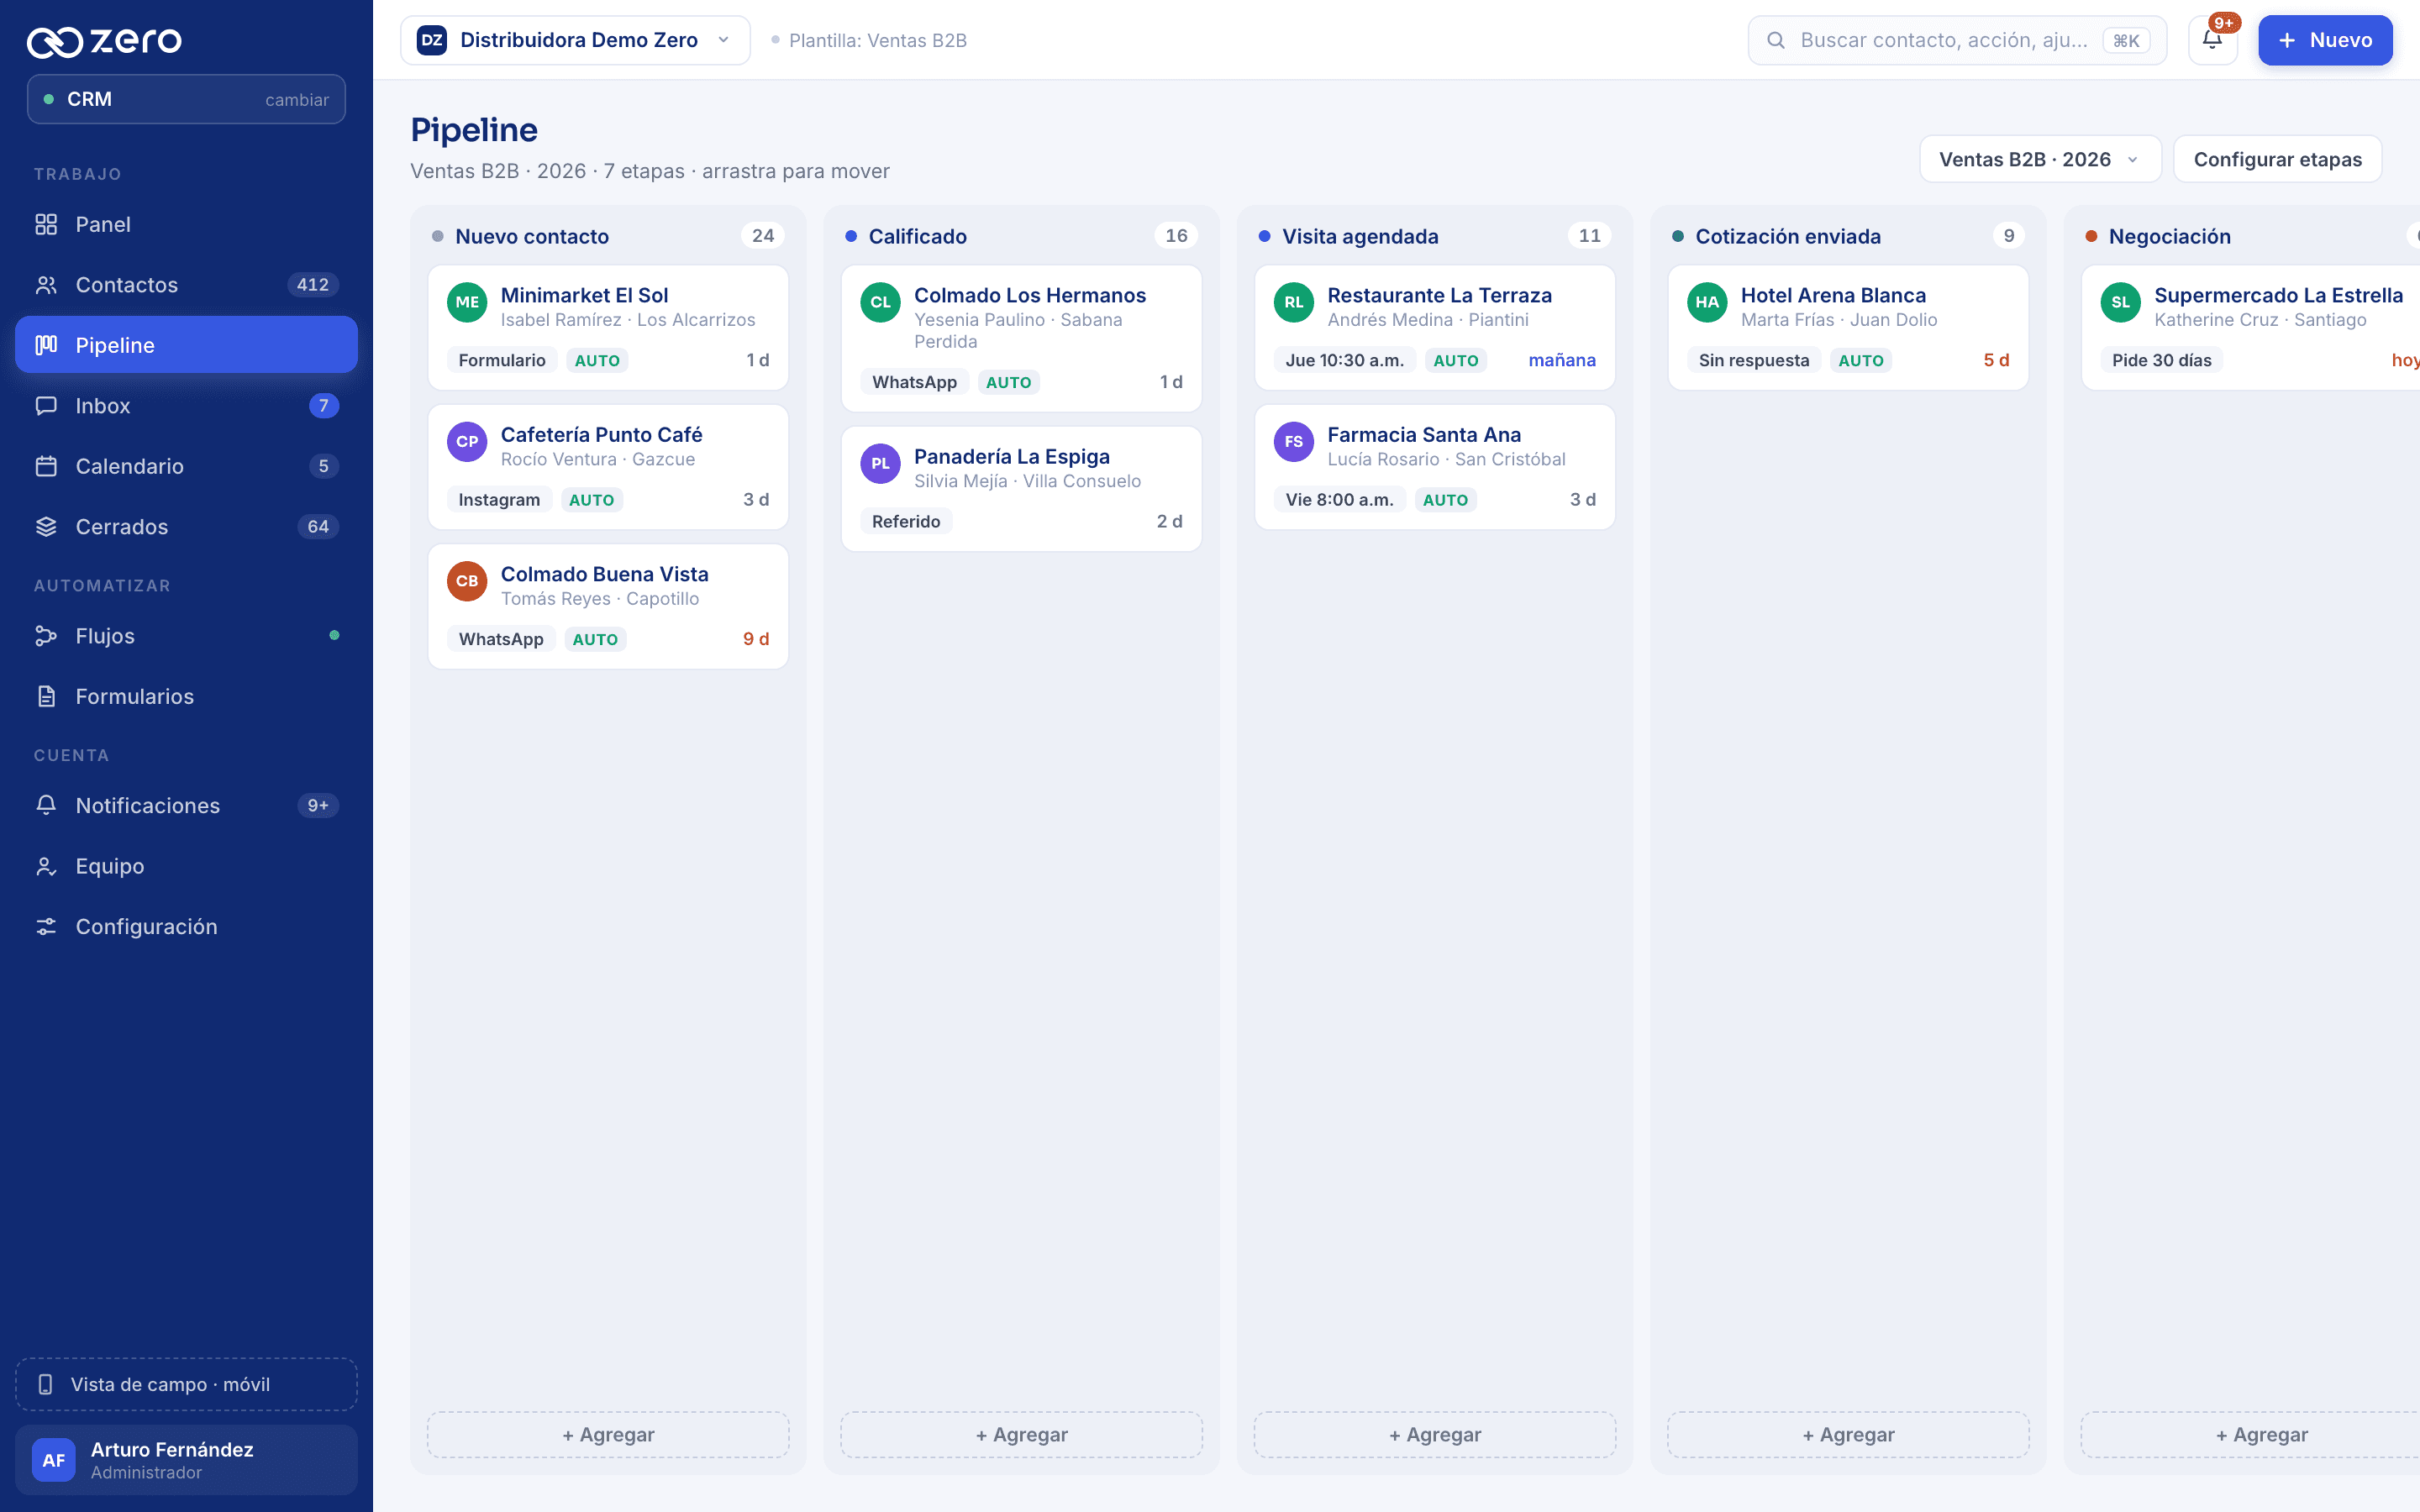This screenshot has height=1512, width=2420.
Task: Open Minimarket El Sol card title
Action: point(584,295)
